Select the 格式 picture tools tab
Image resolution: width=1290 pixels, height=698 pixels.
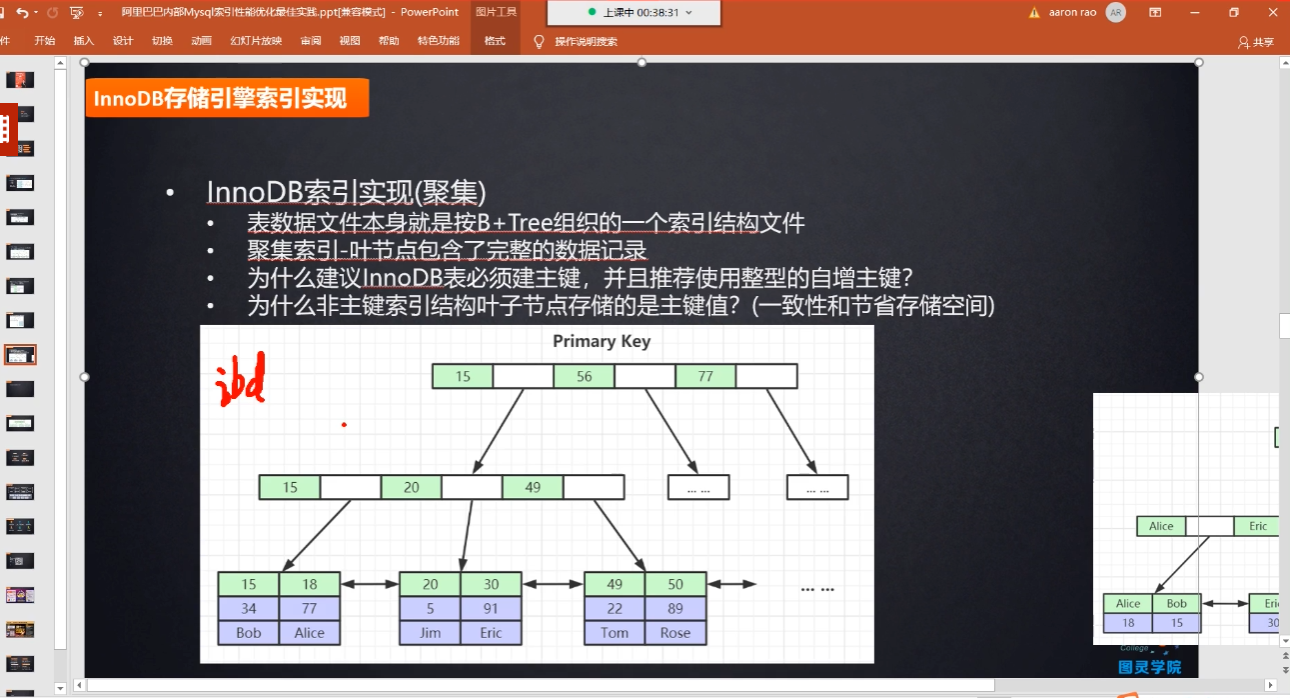tap(494, 41)
